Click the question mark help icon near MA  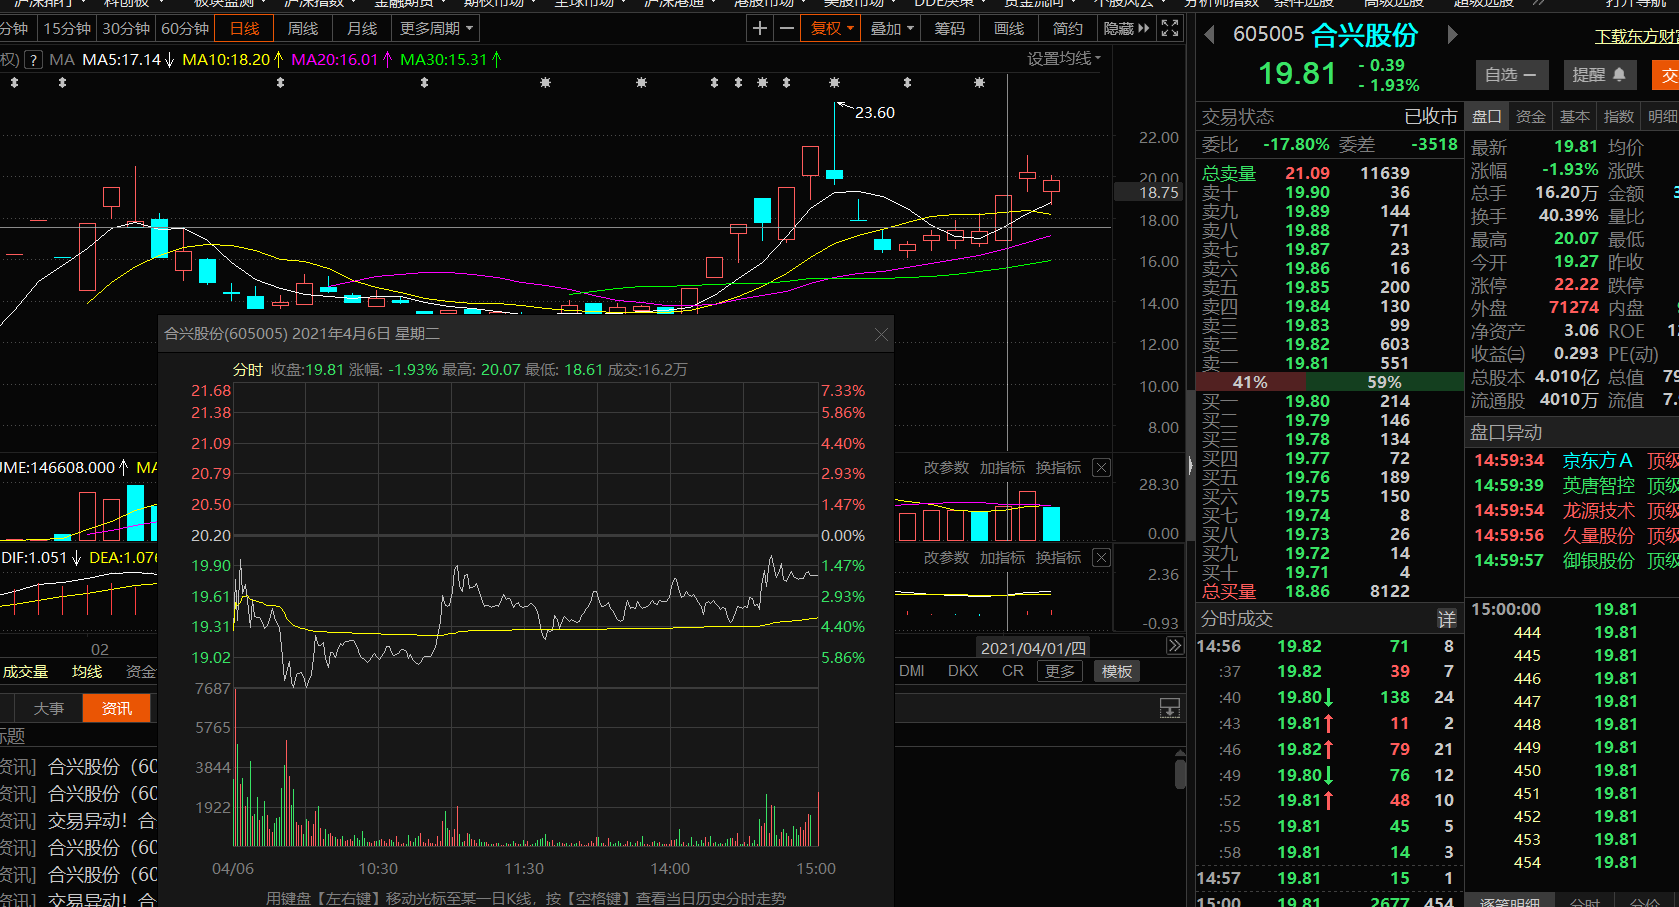[33, 60]
